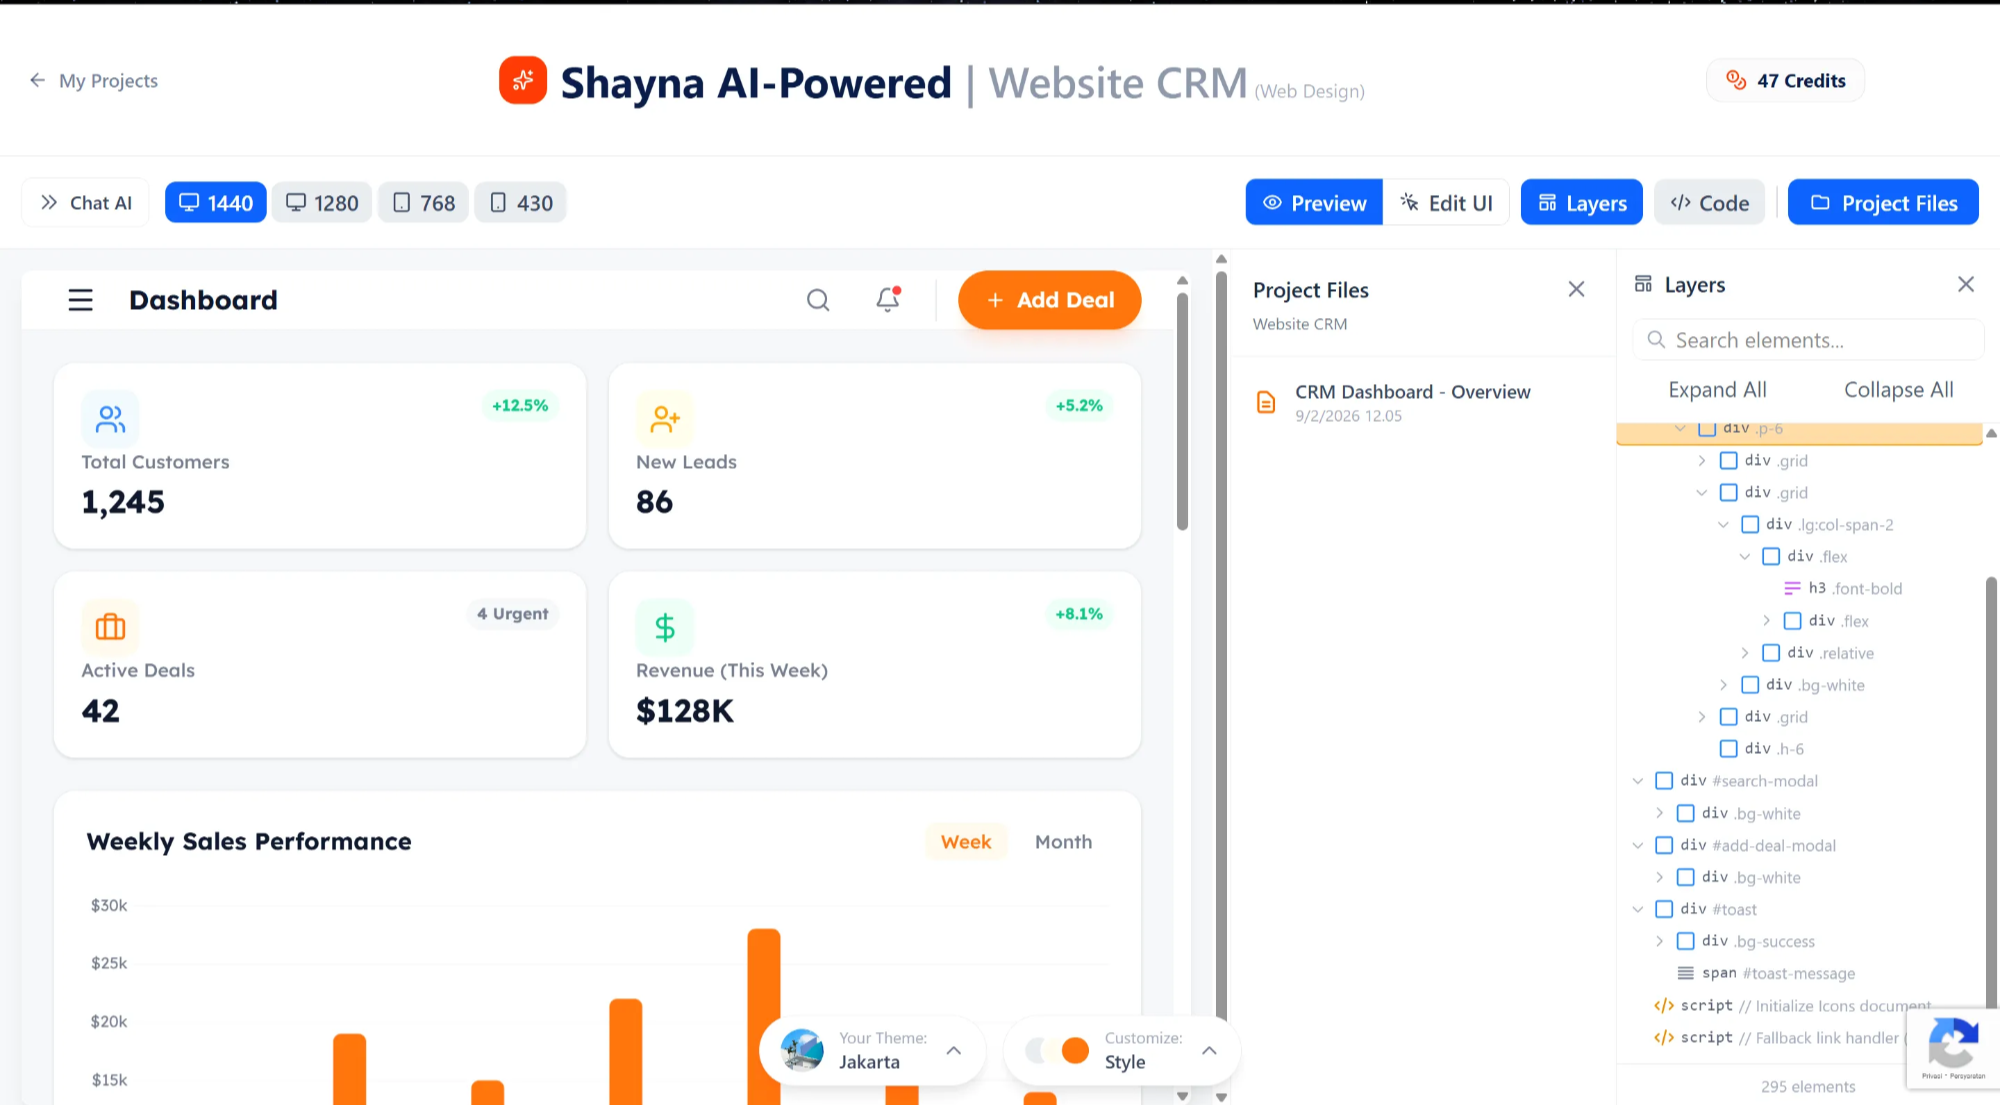
Task: Switch viewport to 768 tablet width
Action: click(x=423, y=203)
